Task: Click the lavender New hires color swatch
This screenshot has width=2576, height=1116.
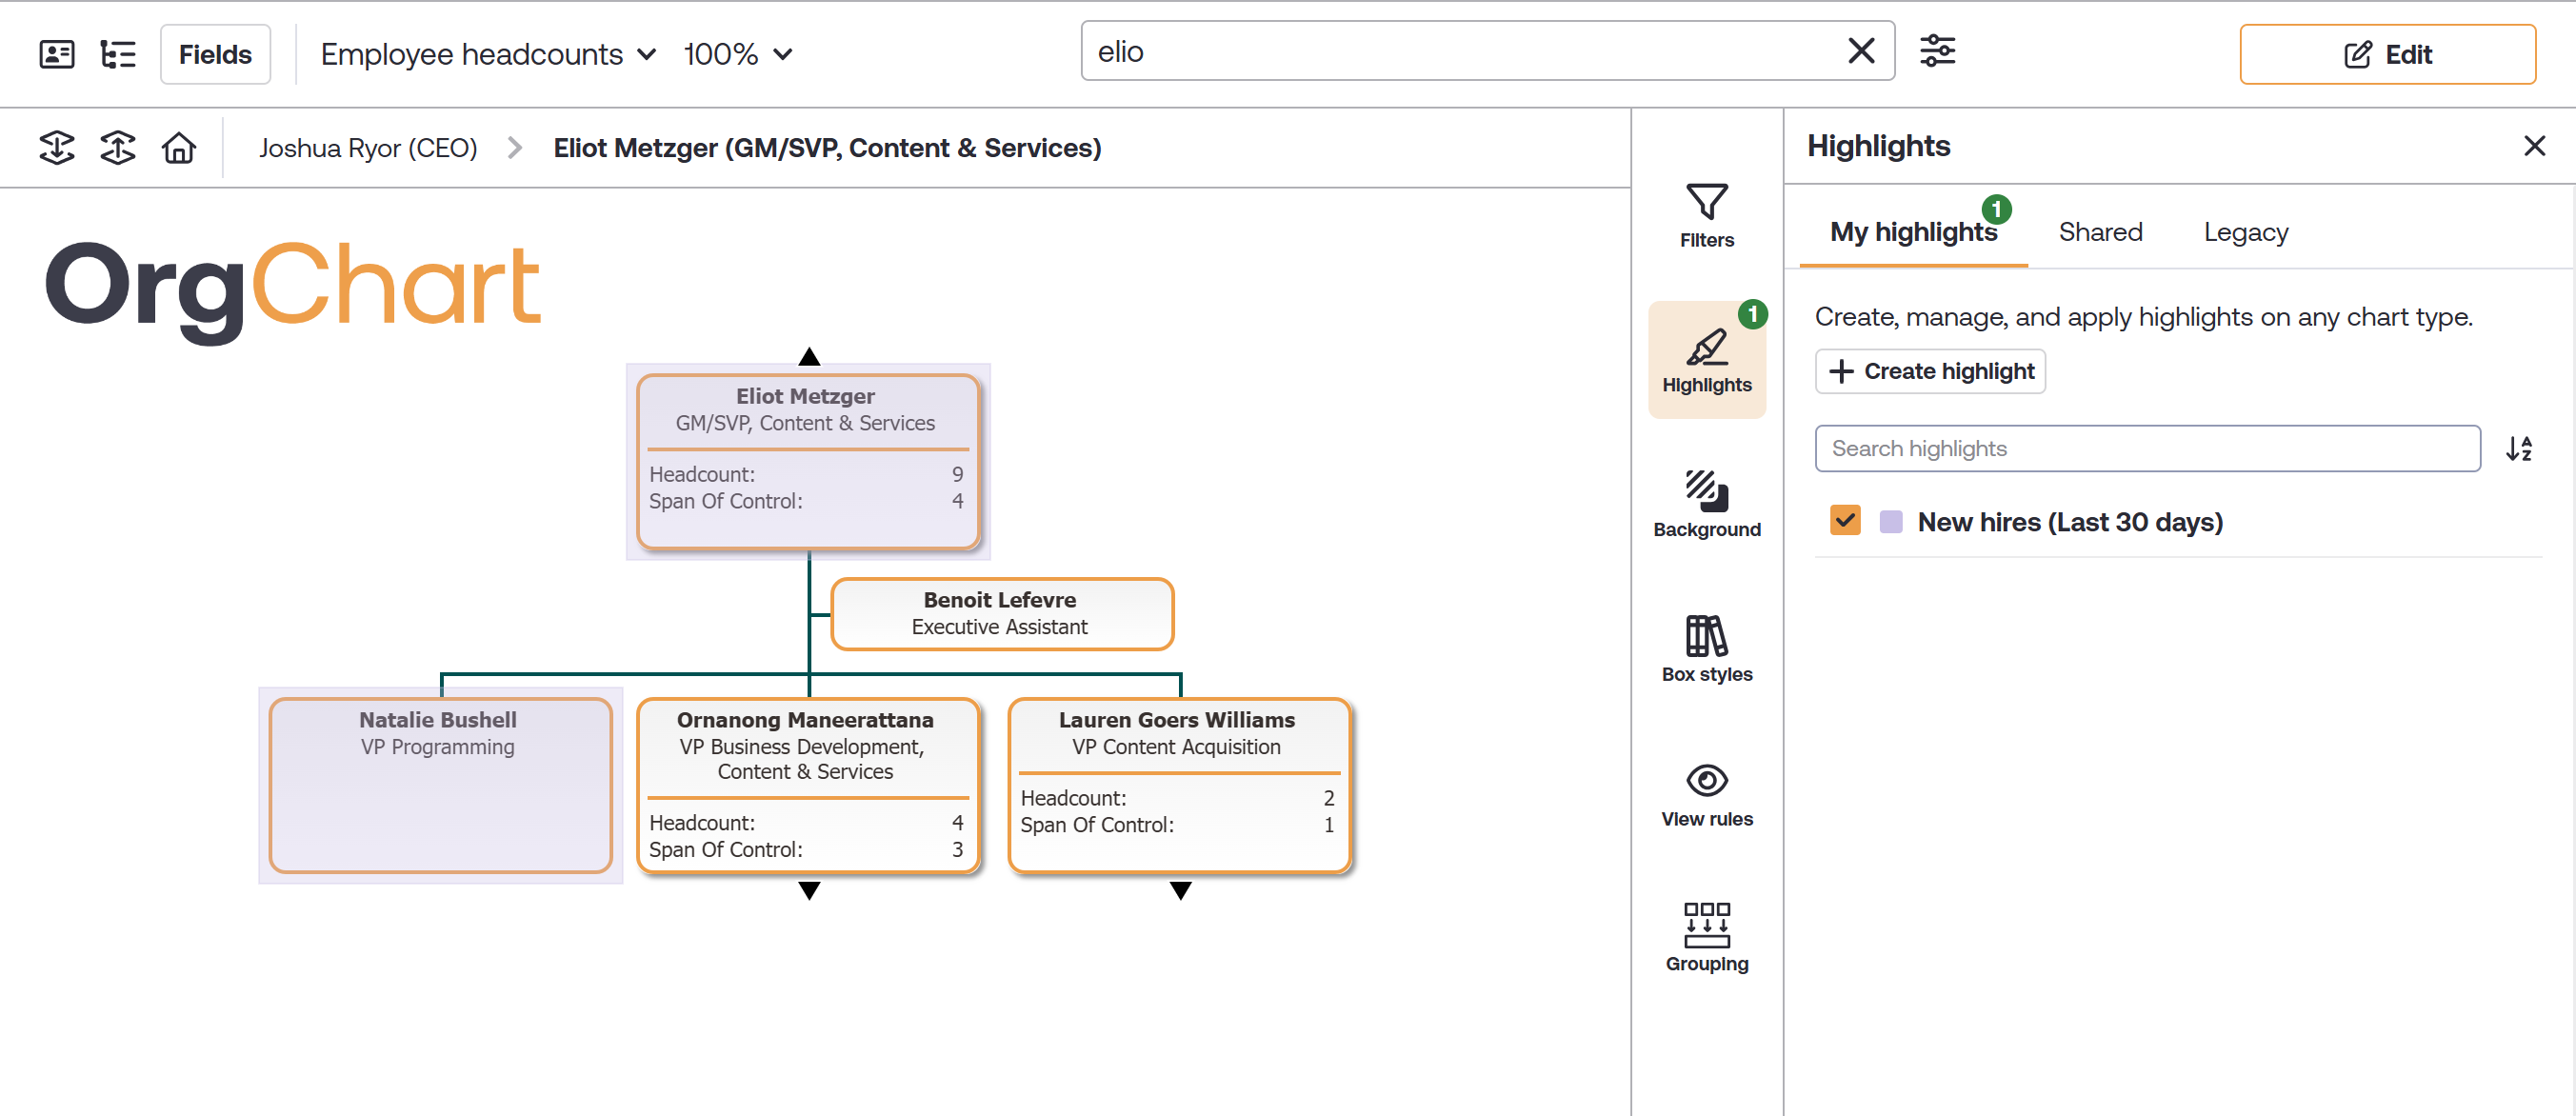Action: (x=1890, y=521)
